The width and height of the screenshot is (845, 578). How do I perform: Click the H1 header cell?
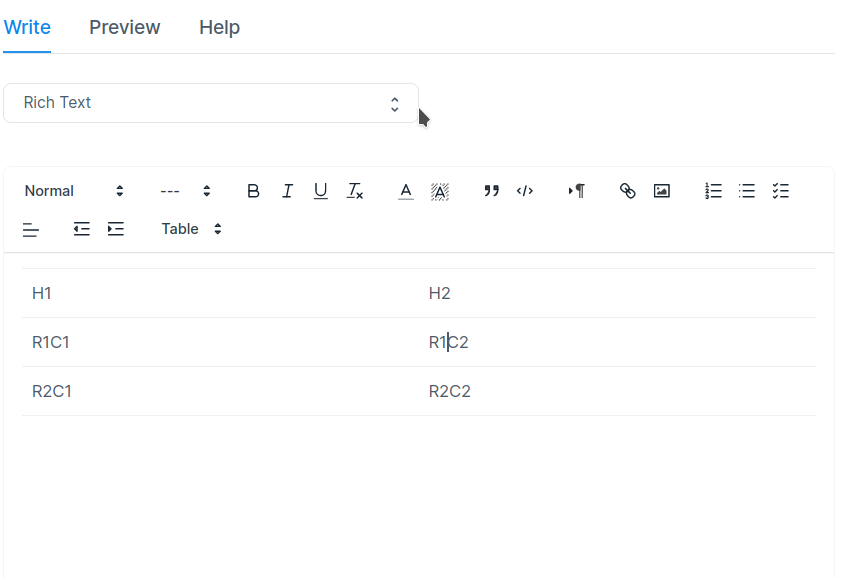(x=220, y=294)
